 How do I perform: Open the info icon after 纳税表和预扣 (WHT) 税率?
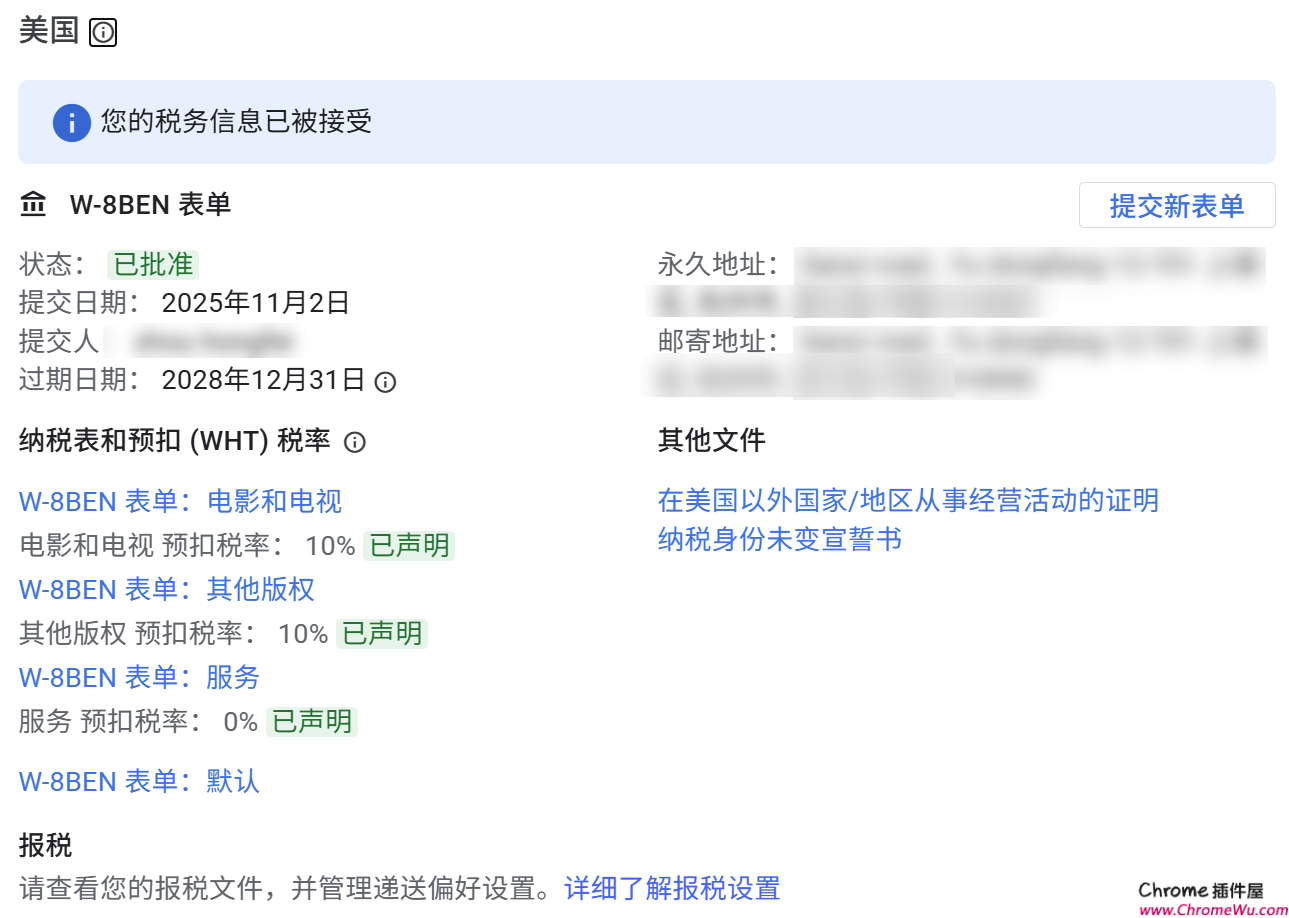pyautogui.click(x=355, y=441)
